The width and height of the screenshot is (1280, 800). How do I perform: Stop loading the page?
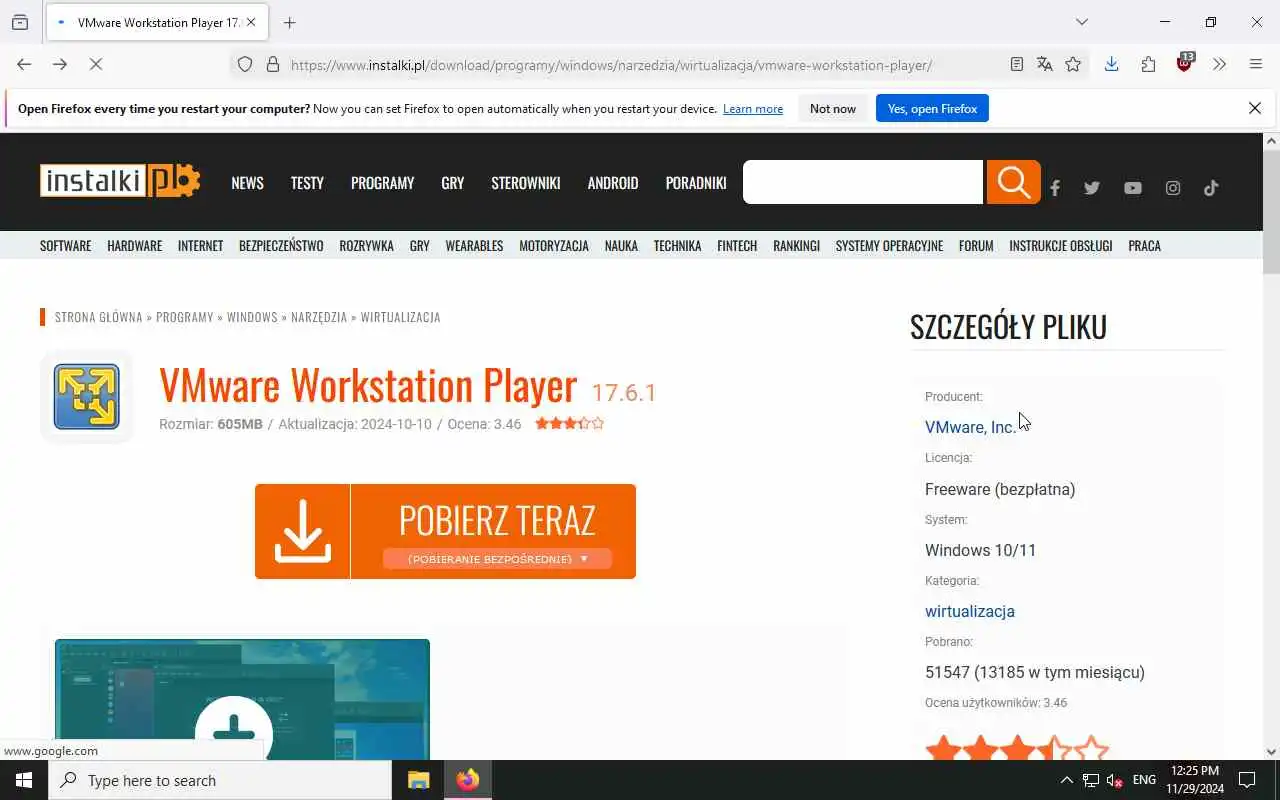[96, 64]
